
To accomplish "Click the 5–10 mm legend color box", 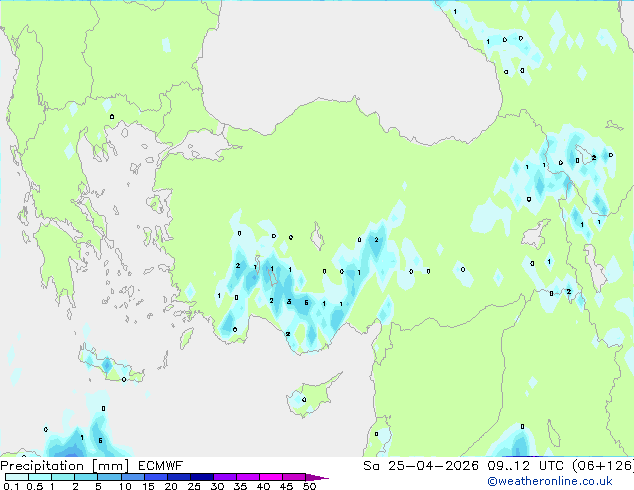I will [x=109, y=477].
